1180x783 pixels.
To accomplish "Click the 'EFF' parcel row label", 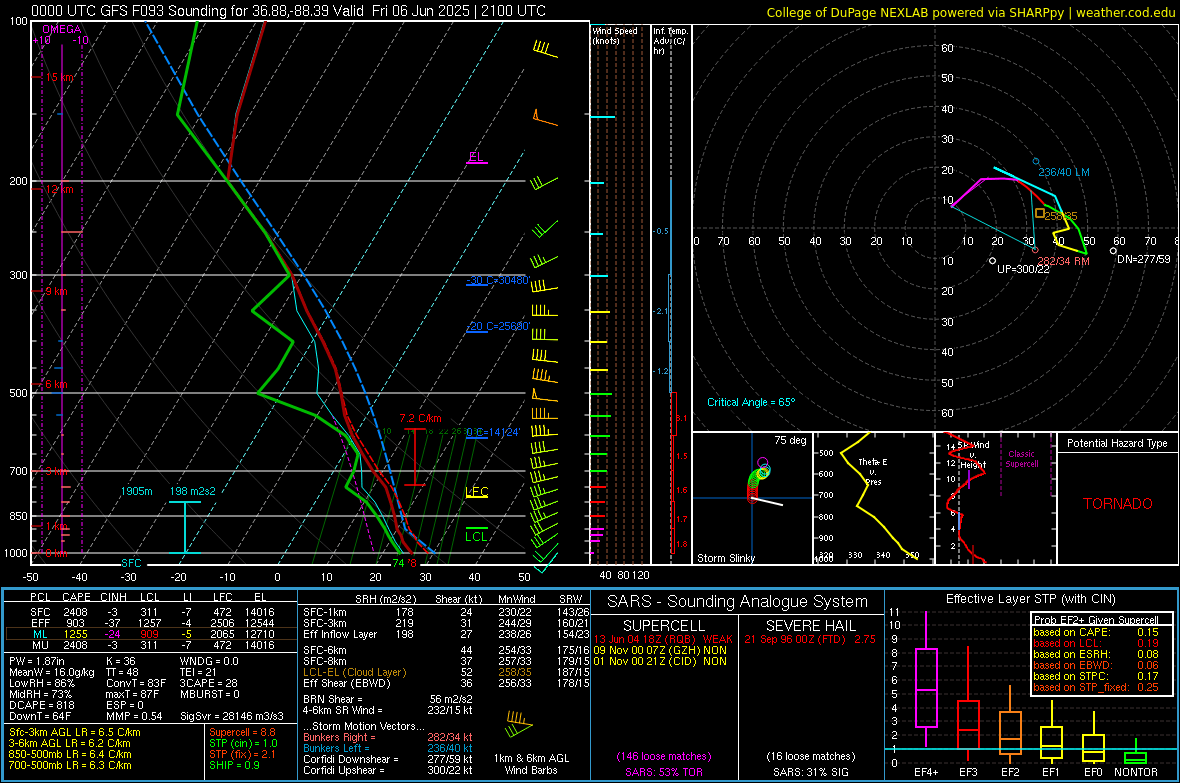I will [40, 623].
